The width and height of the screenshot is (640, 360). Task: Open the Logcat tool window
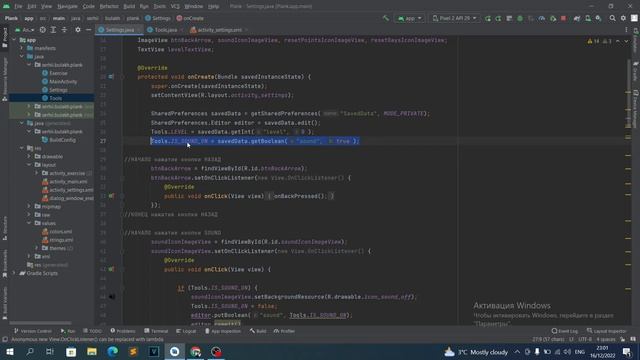click(x=186, y=331)
